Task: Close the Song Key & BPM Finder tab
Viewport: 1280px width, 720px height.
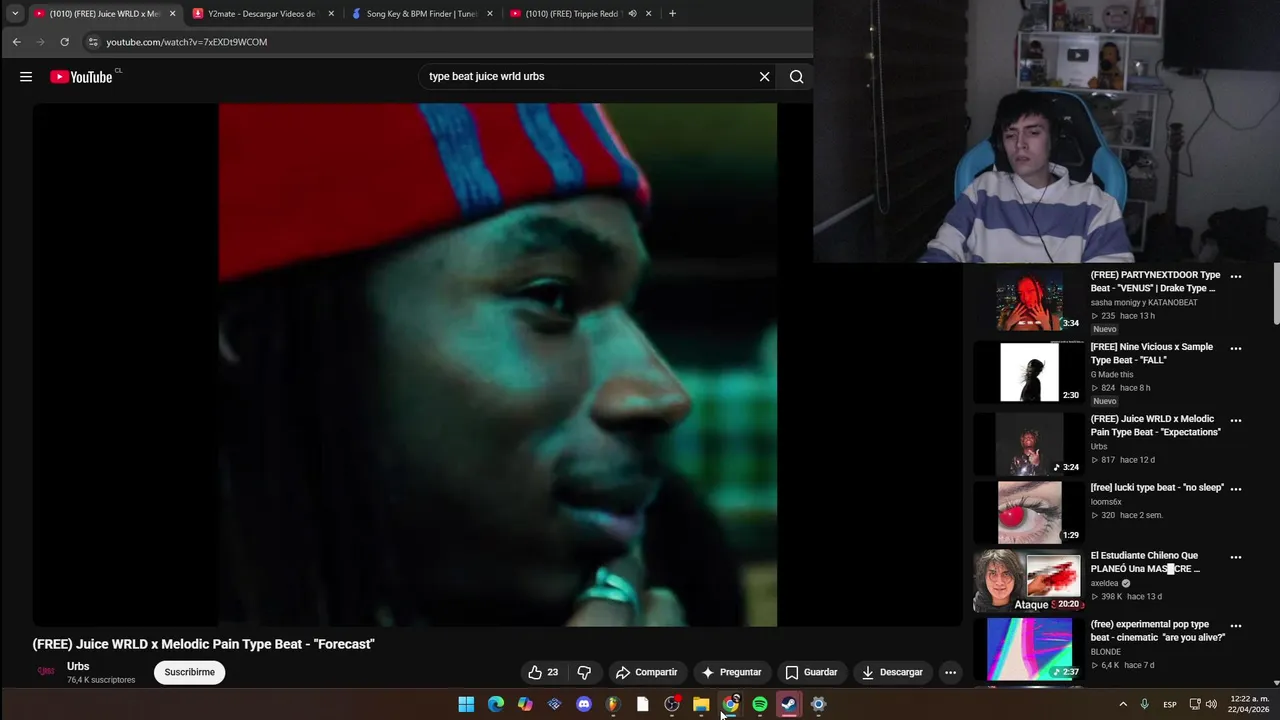Action: [x=490, y=14]
